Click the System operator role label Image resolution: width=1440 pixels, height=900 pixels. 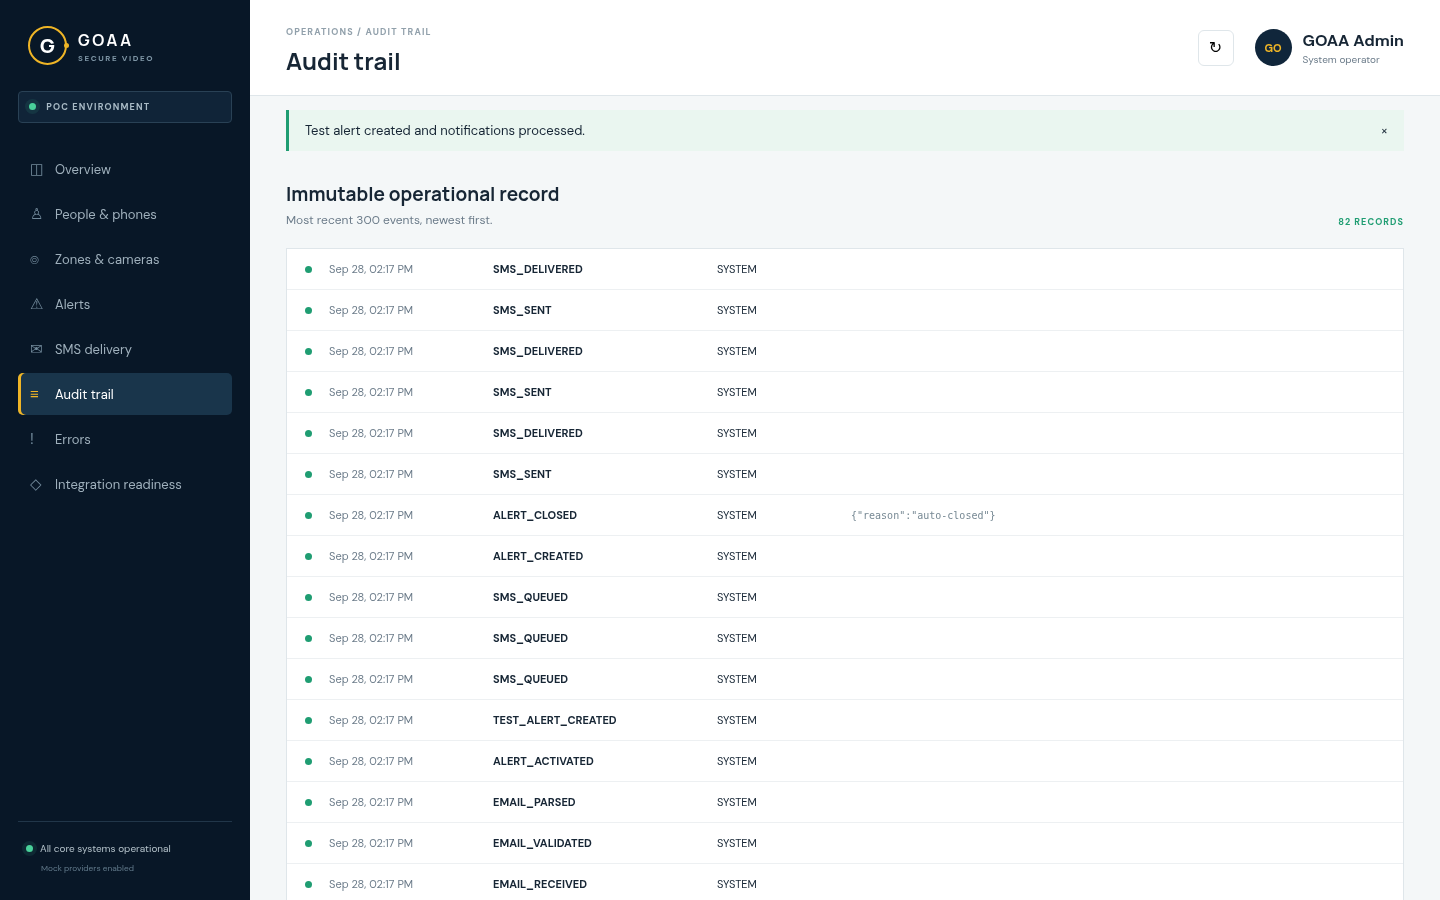(x=1341, y=60)
